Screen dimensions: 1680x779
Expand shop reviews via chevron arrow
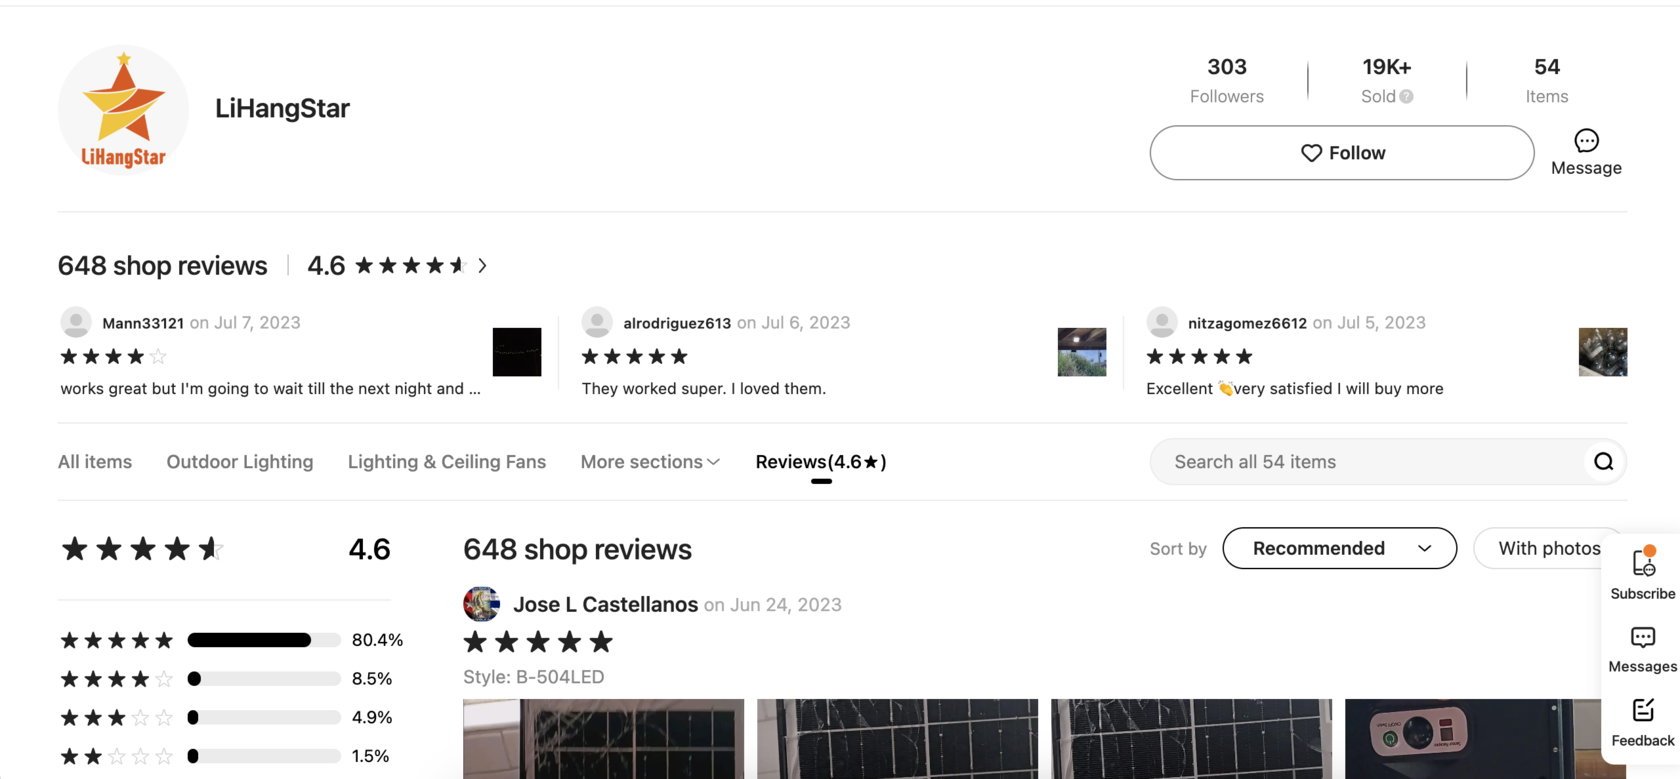(482, 266)
